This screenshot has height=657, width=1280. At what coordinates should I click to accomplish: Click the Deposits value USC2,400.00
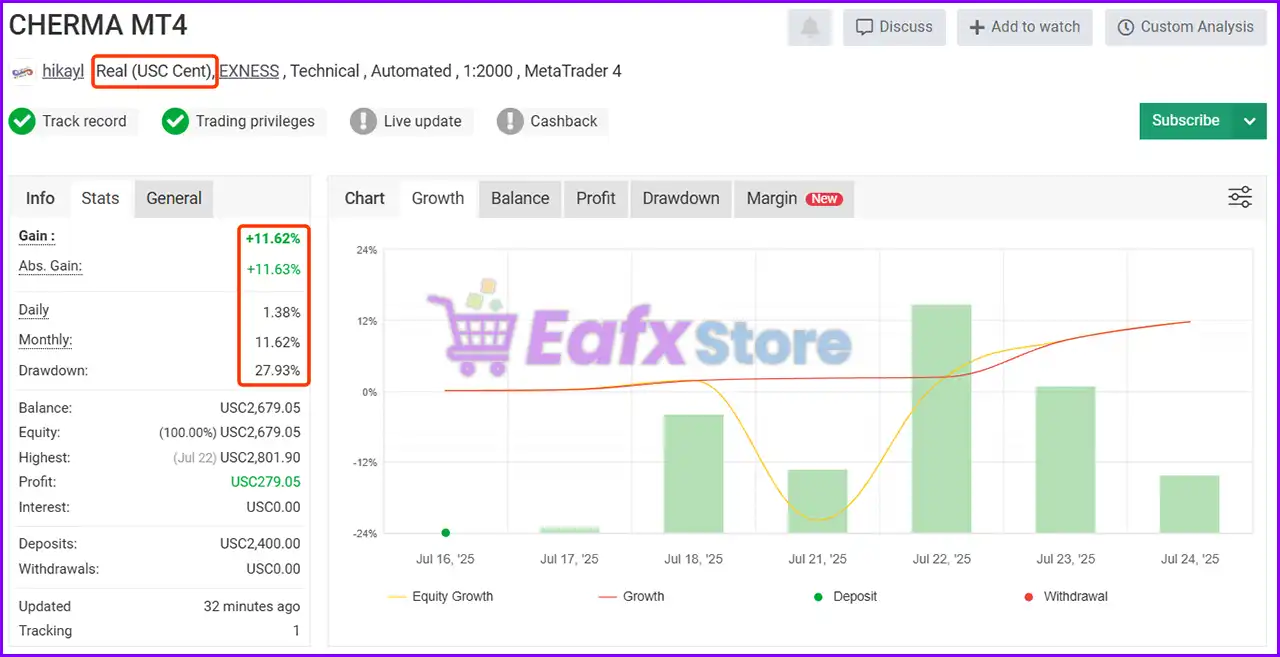(x=260, y=544)
